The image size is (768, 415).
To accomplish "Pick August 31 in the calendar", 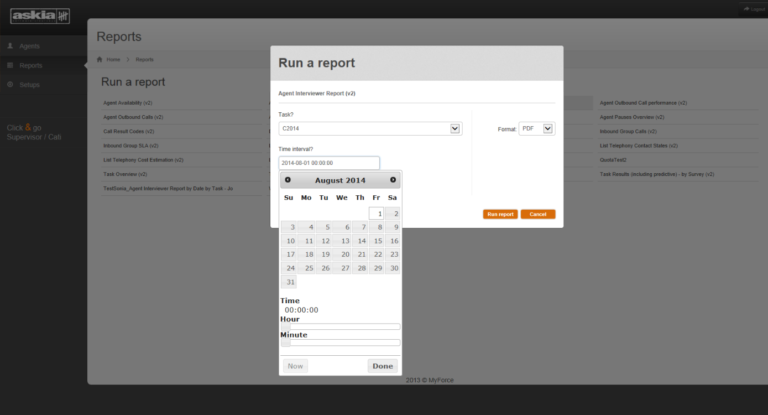I will [x=289, y=282].
